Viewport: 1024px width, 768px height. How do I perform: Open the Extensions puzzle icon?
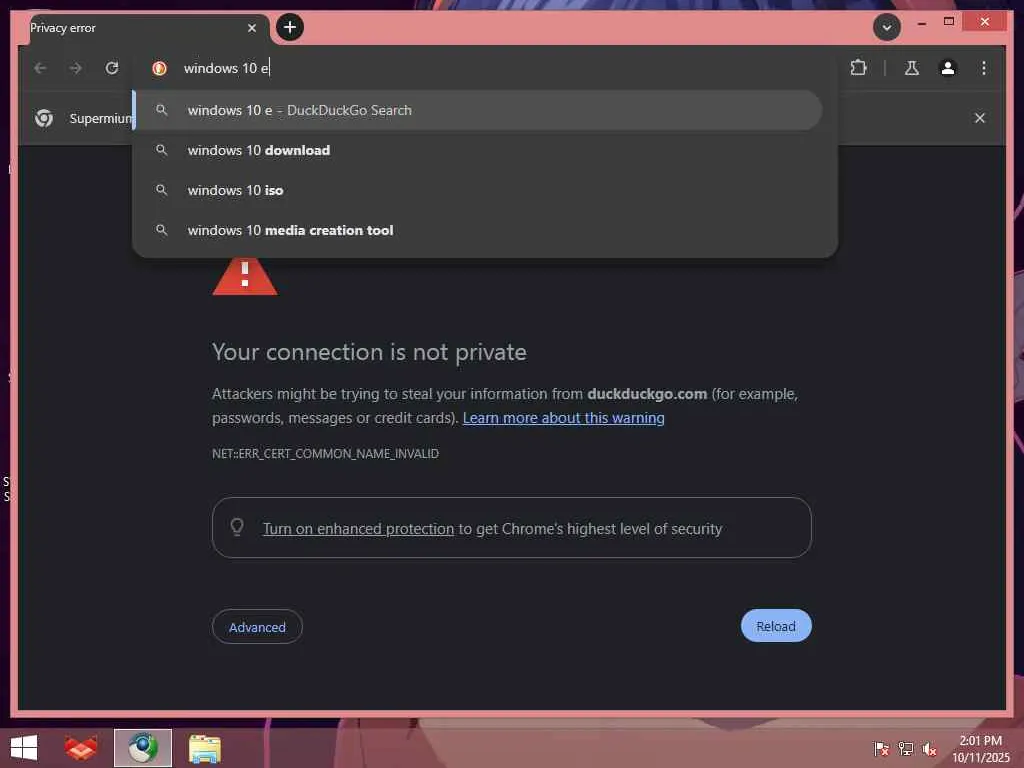pyautogui.click(x=858, y=68)
